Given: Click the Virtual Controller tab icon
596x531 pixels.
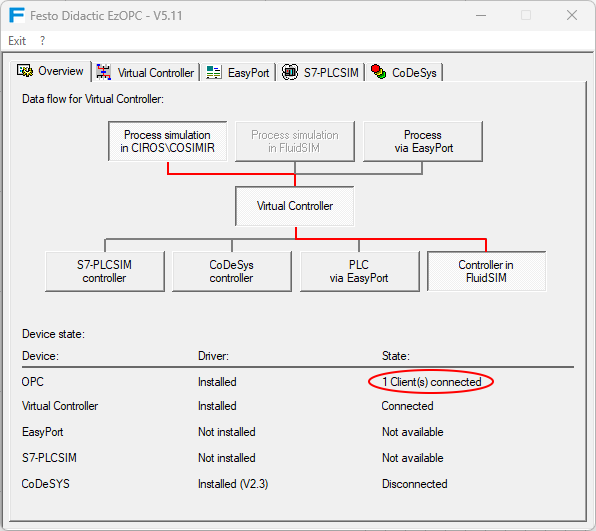Looking at the screenshot, I should tap(103, 72).
